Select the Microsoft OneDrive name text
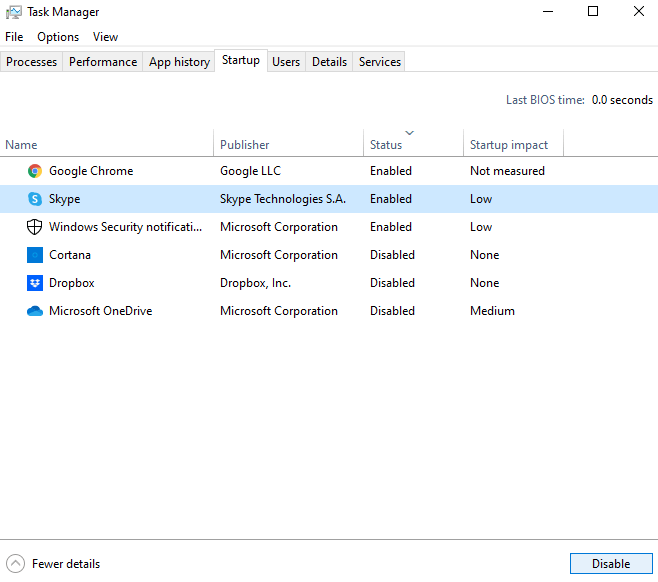Screen dimensions: 658x582 101,311
